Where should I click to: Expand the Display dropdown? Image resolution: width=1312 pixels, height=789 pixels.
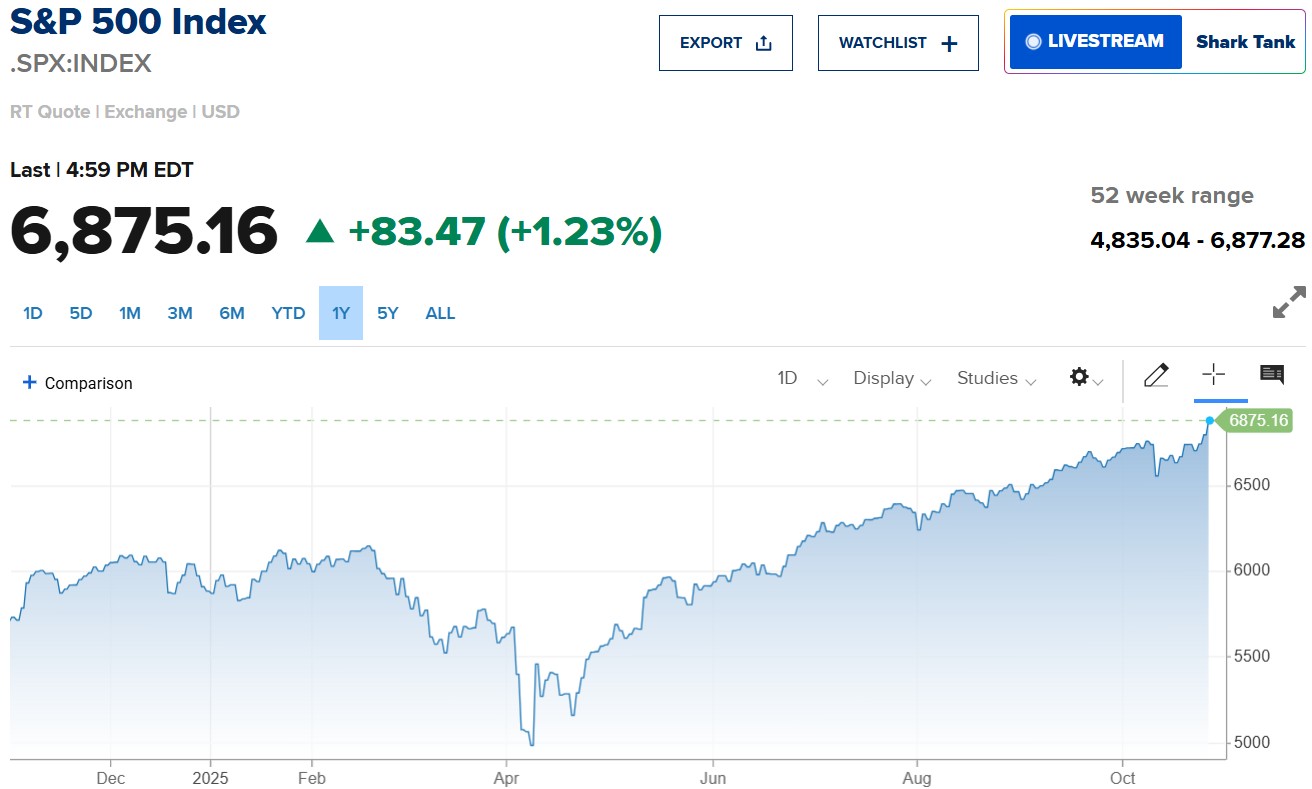pyautogui.click(x=891, y=378)
